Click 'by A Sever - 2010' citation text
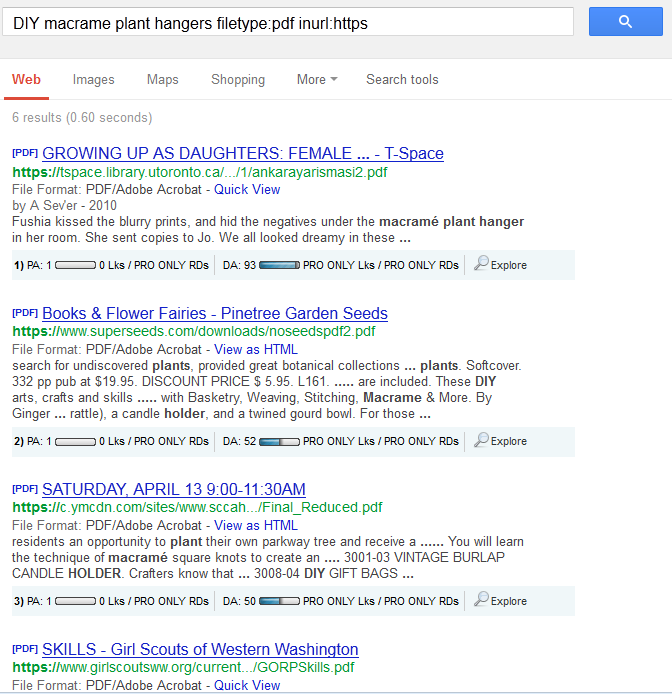 point(64,205)
